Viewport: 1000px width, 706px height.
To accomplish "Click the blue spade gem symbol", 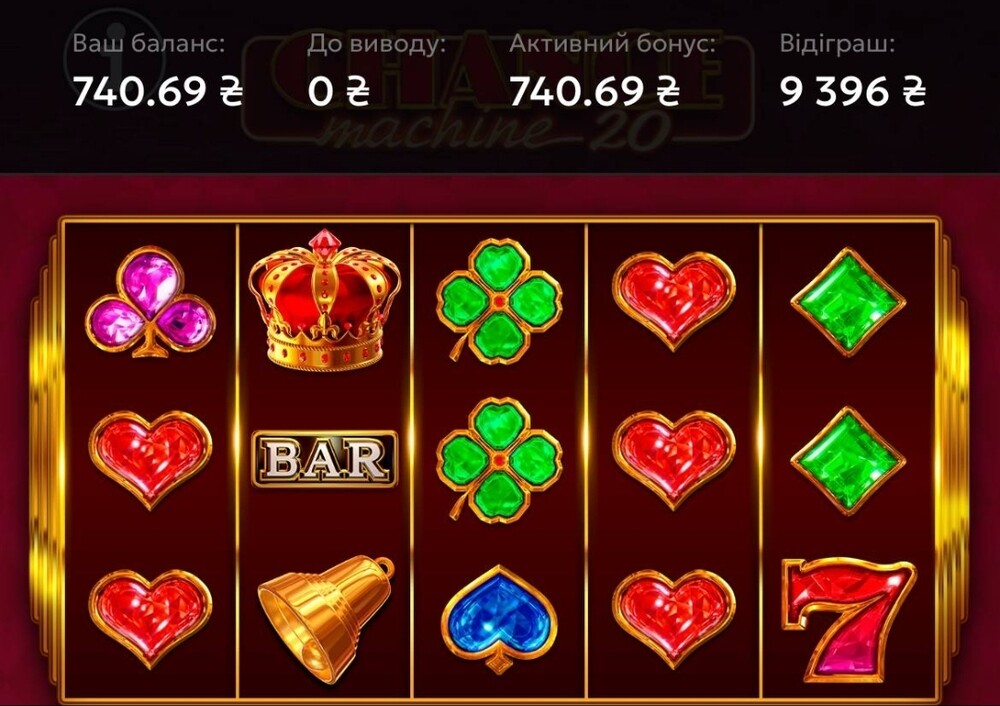I will click(499, 619).
